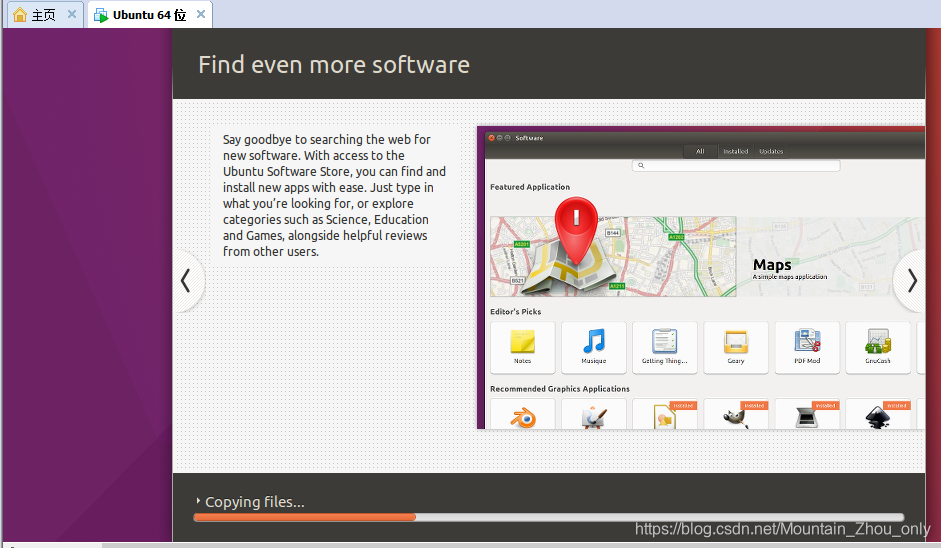Open the Installed tab in Software
Screen dimensions: 941x548
point(735,151)
